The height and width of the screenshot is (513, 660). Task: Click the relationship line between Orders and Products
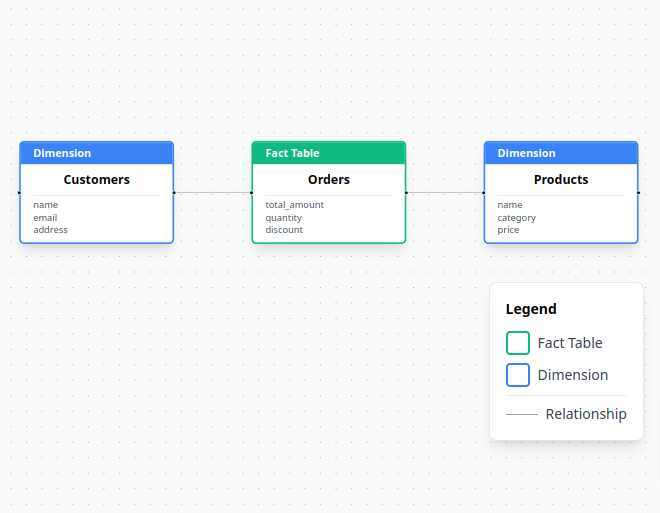(x=445, y=192)
